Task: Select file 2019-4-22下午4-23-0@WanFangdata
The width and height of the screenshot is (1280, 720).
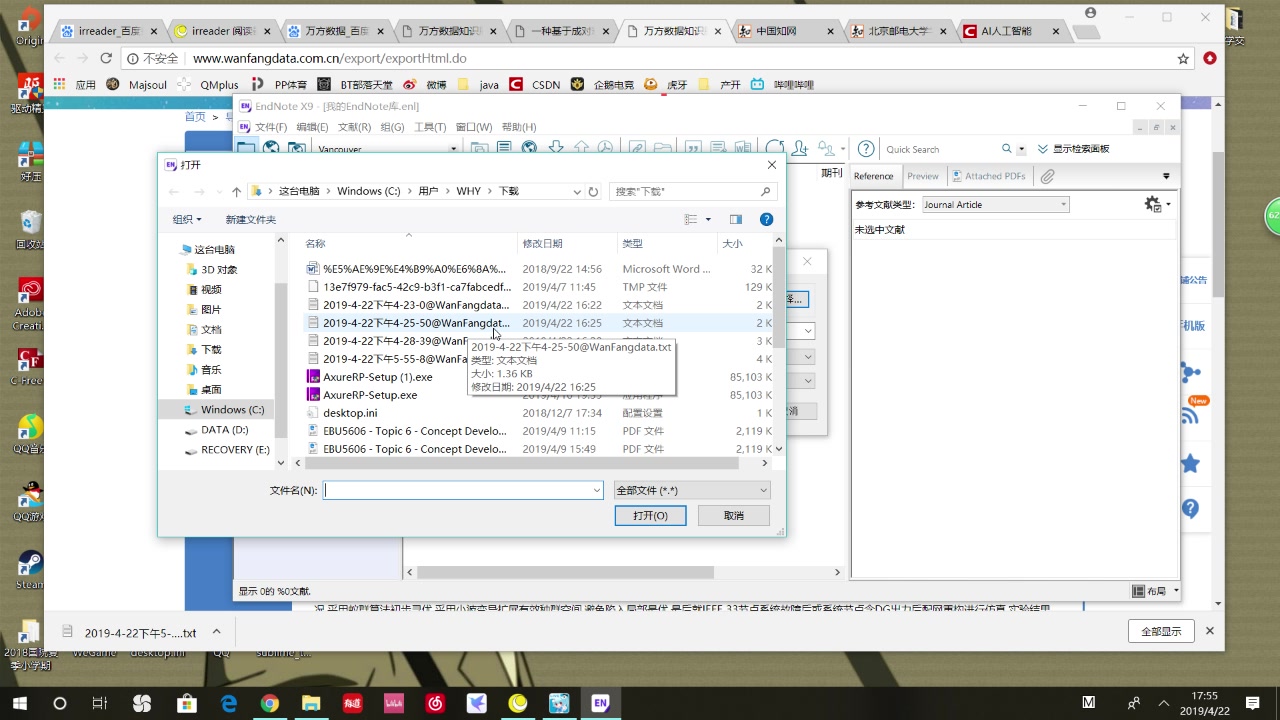Action: click(x=415, y=305)
